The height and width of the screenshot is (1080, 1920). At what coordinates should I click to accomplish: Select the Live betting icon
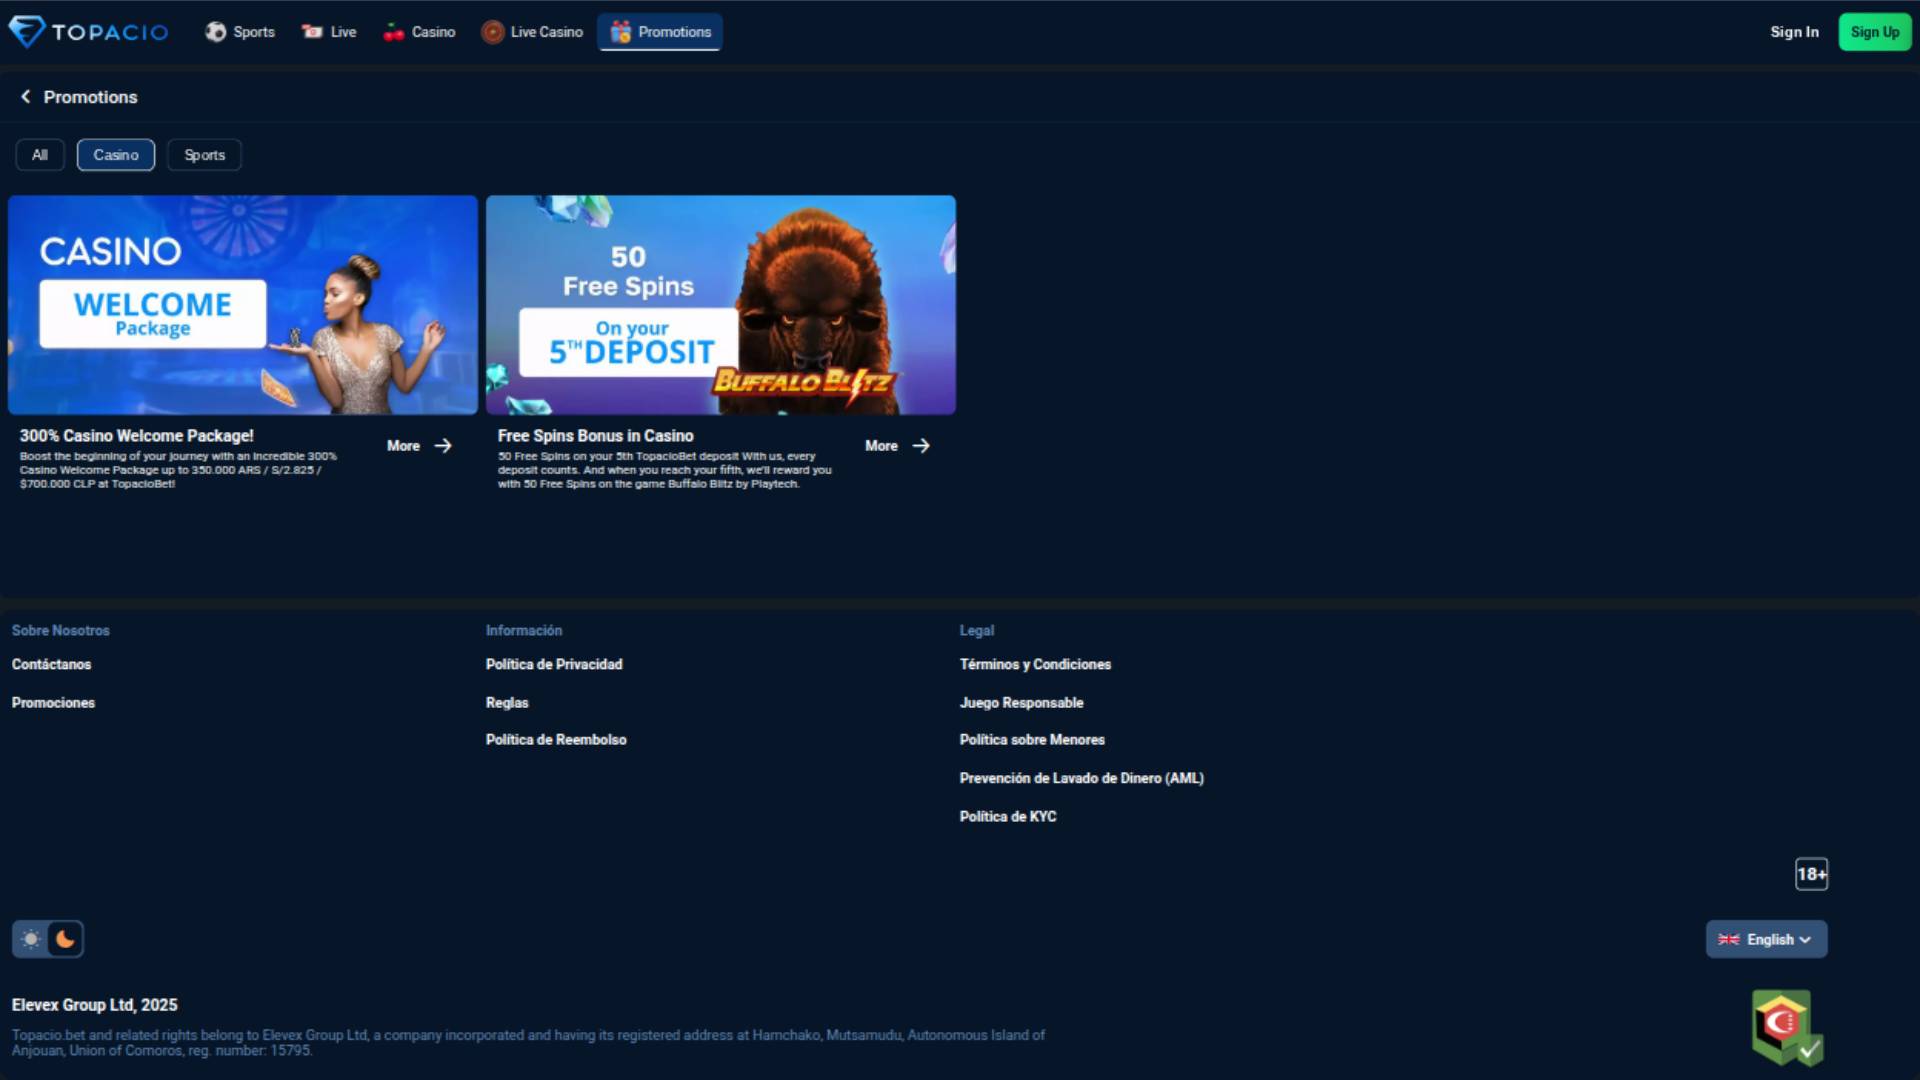tap(311, 31)
